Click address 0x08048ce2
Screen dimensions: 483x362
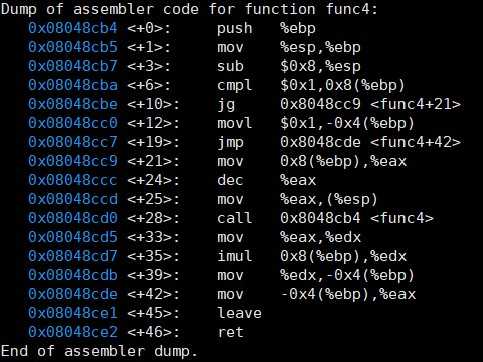tap(73, 332)
